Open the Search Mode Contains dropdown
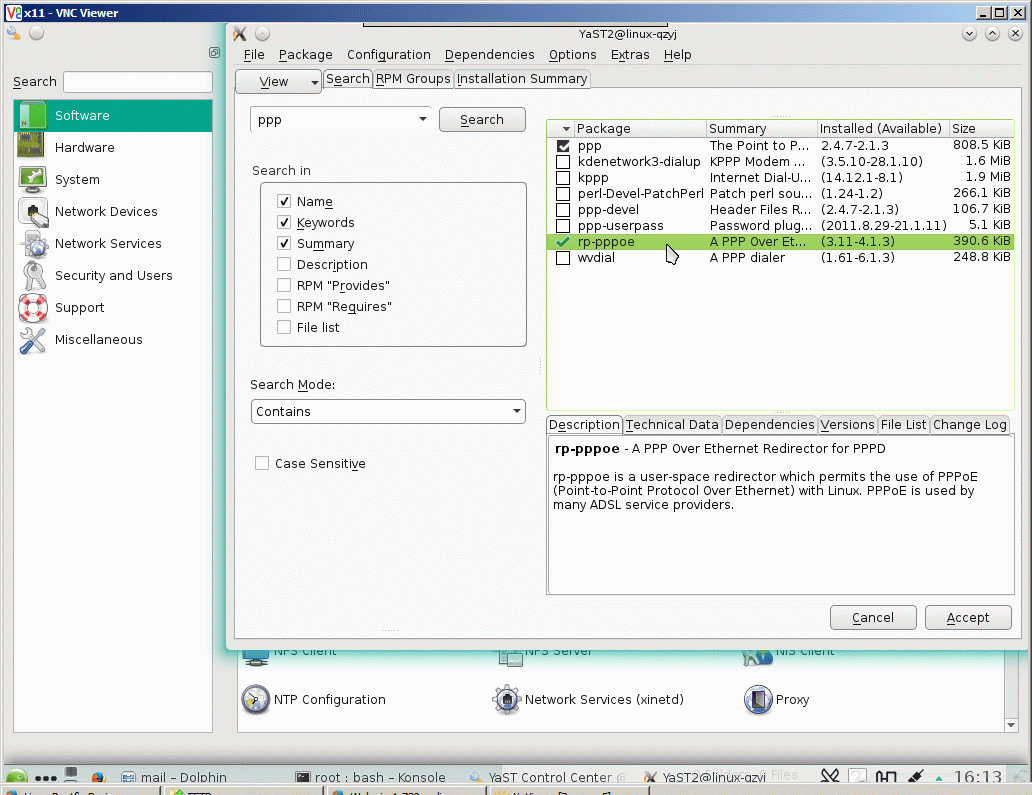Screen dimensions: 1032x795 pyautogui.click(x=388, y=411)
